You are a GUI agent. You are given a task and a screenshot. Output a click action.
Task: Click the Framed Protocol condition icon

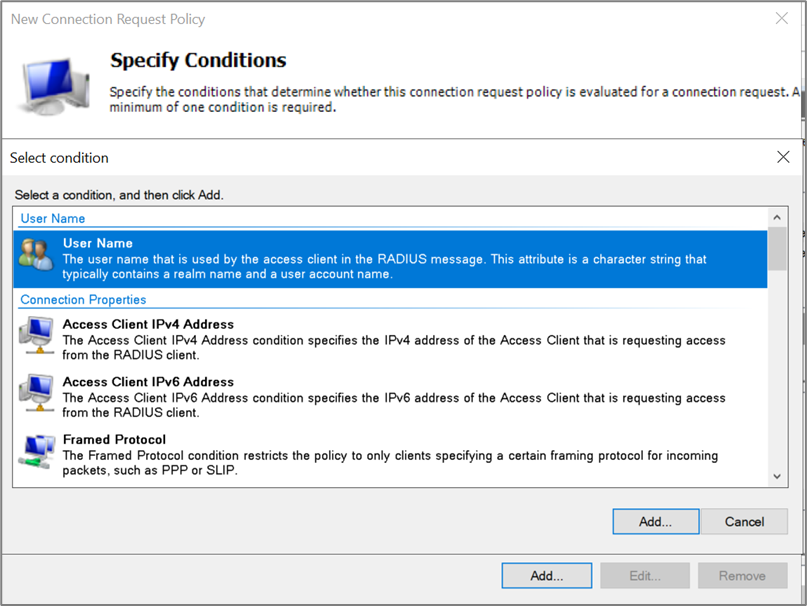37,451
